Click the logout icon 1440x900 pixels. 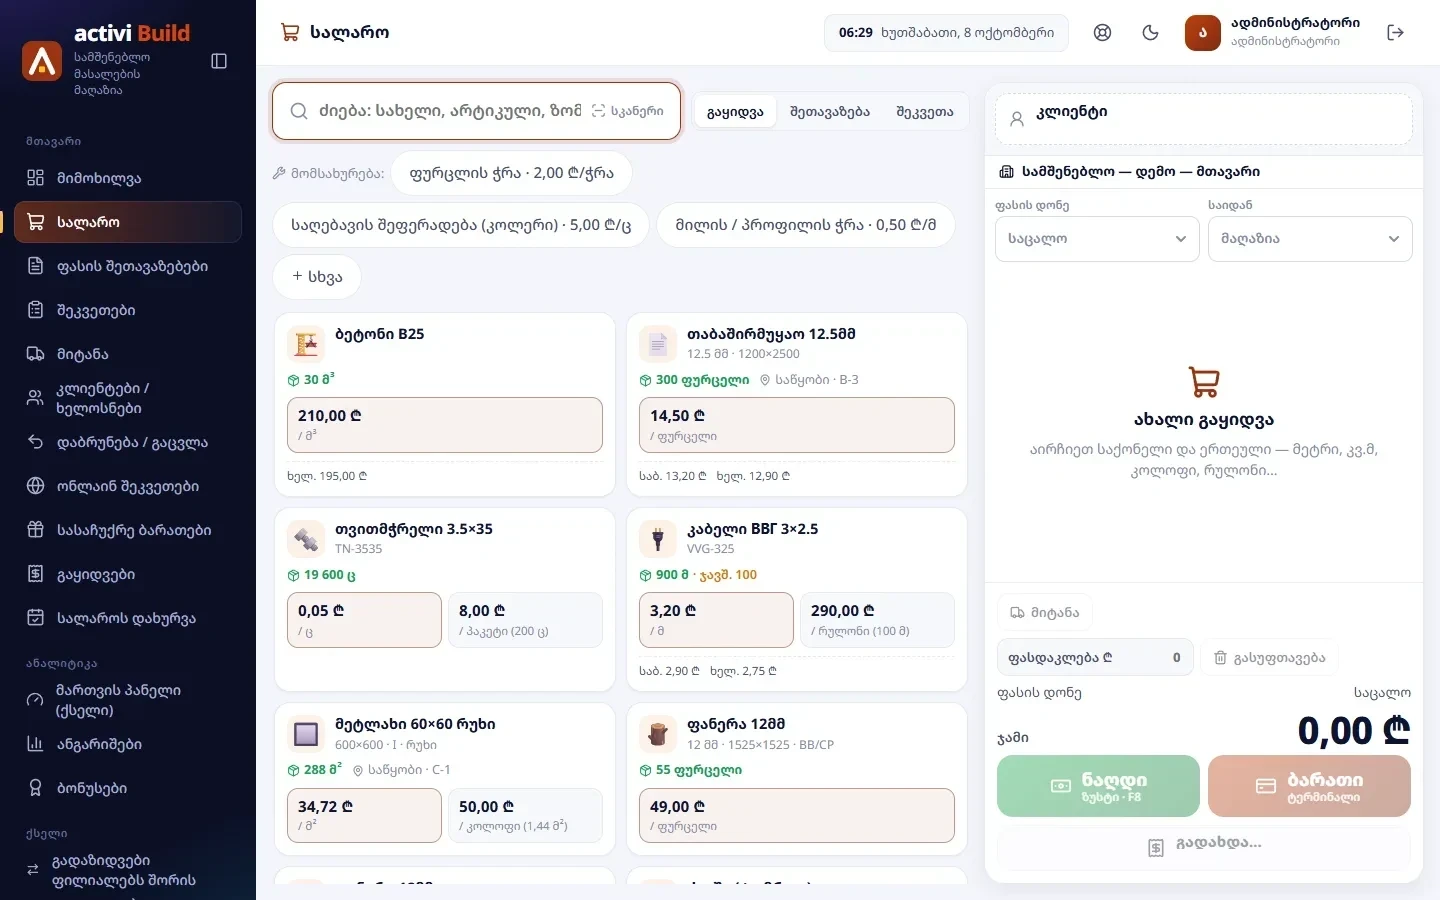(x=1396, y=32)
